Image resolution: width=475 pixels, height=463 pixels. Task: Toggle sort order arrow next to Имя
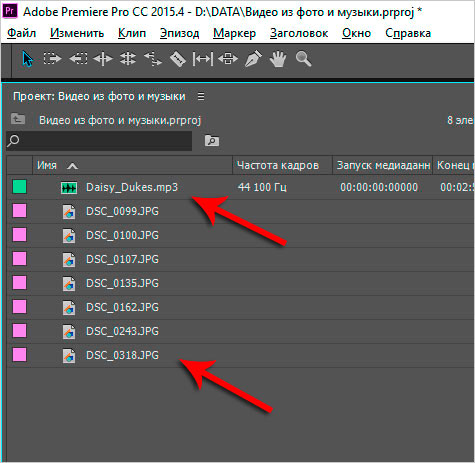pyautogui.click(x=72, y=166)
